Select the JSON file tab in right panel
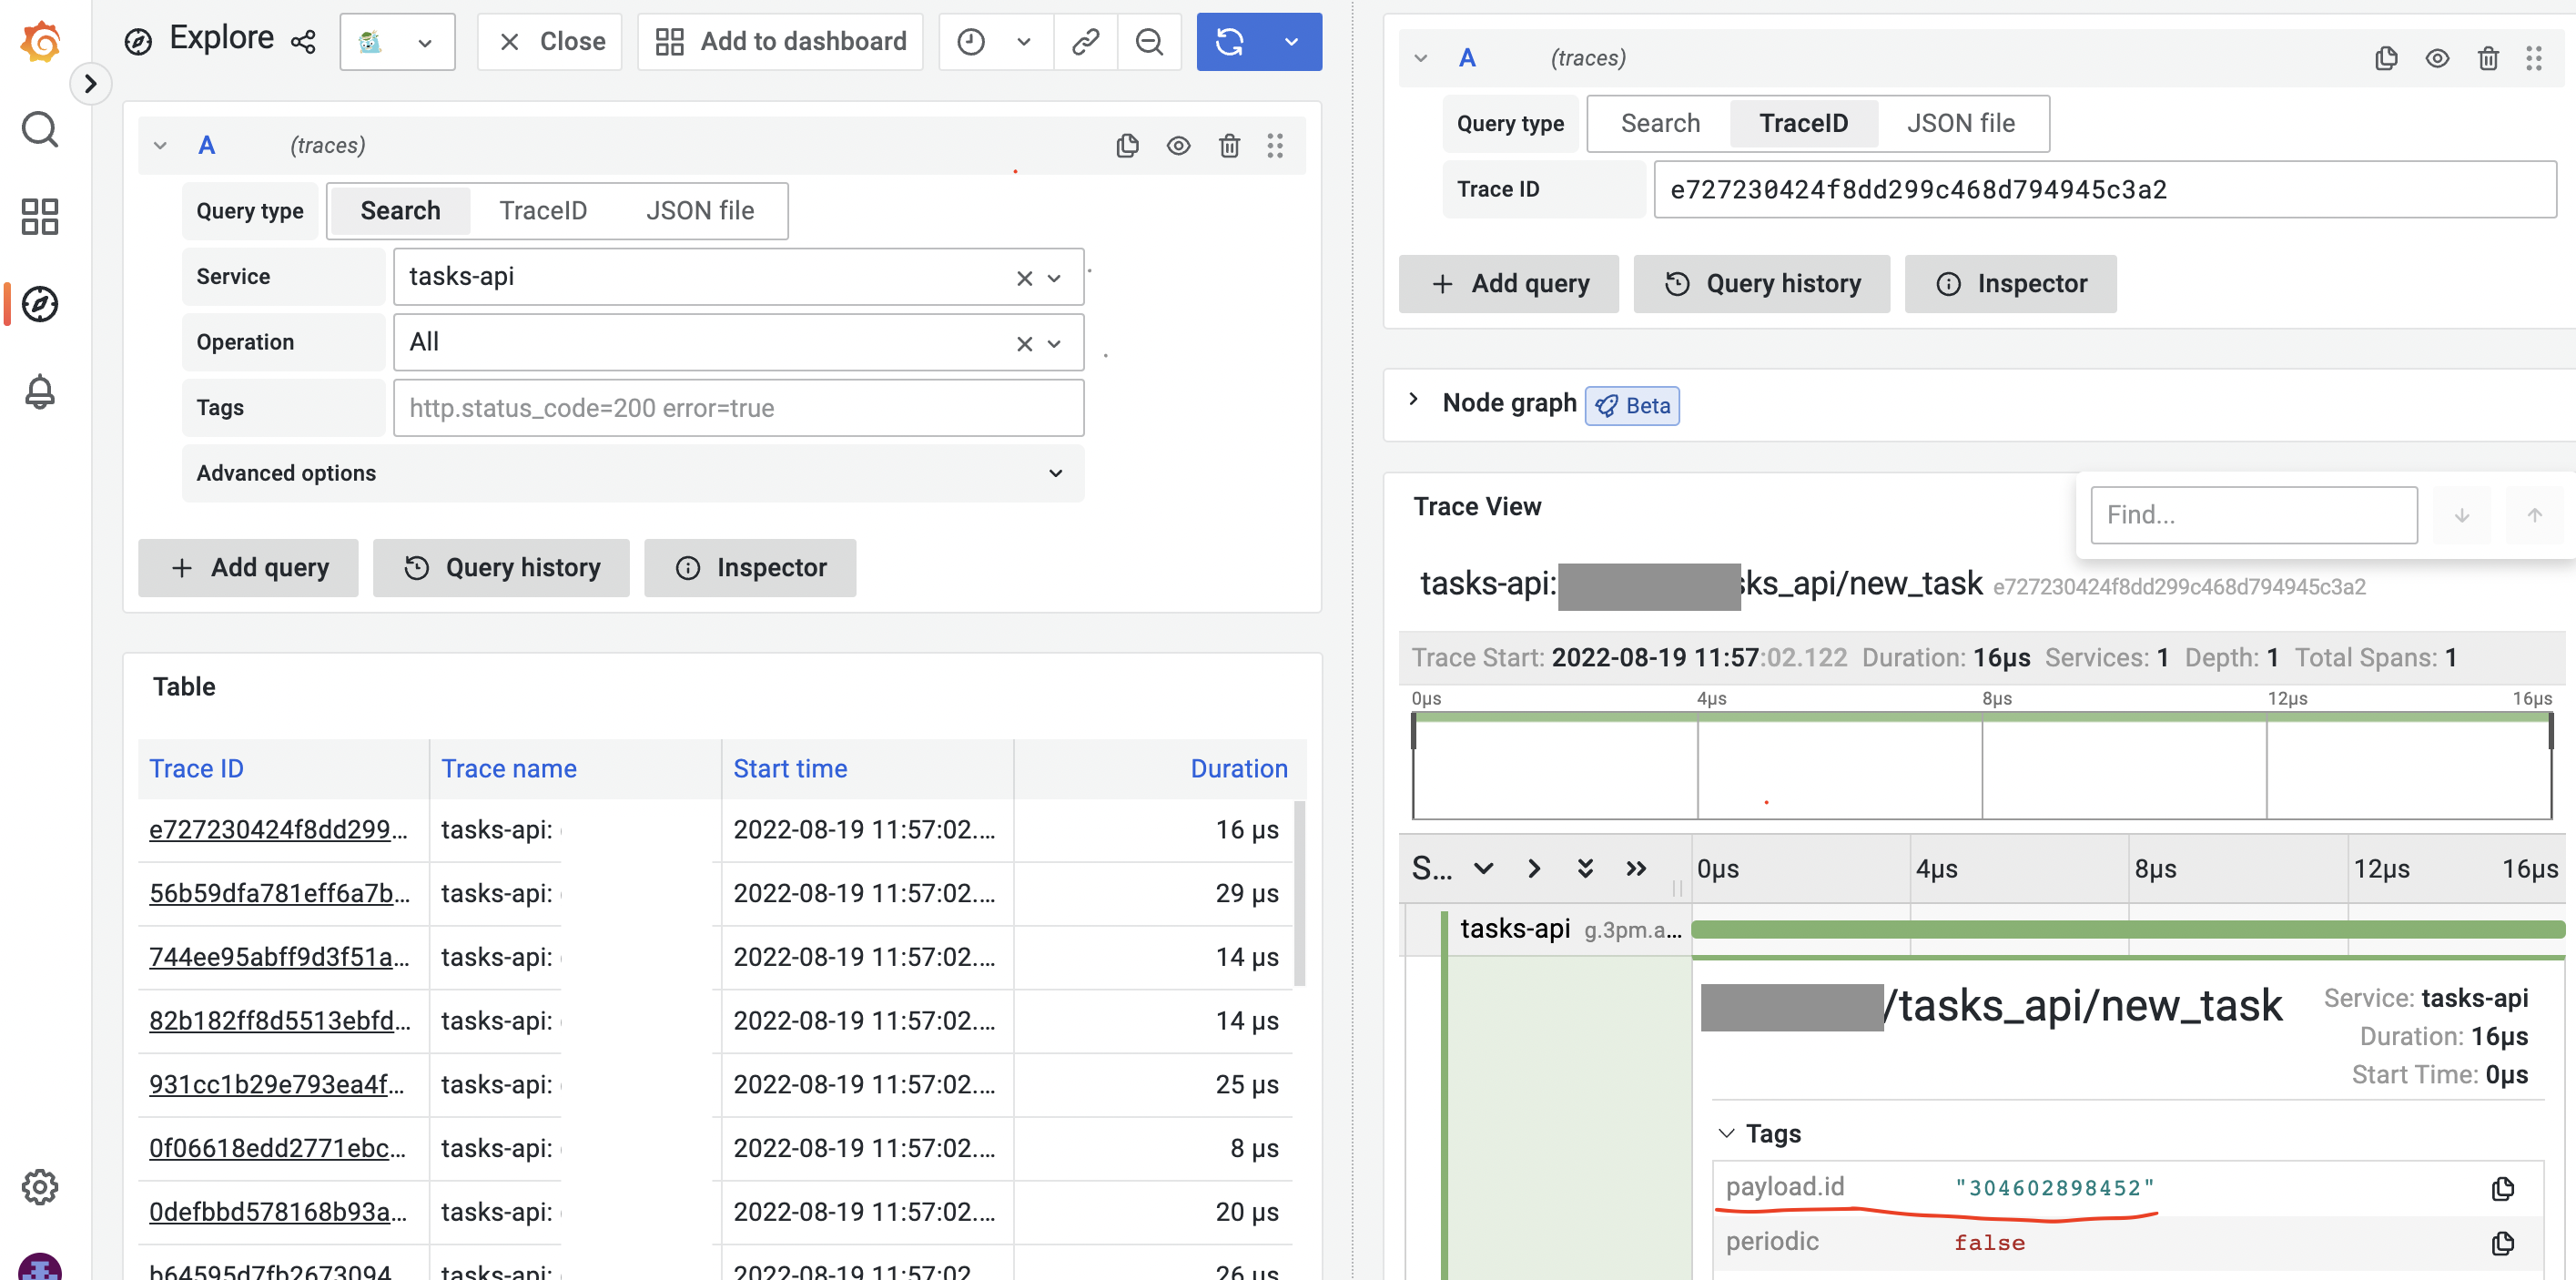This screenshot has width=2576, height=1280. point(1960,123)
